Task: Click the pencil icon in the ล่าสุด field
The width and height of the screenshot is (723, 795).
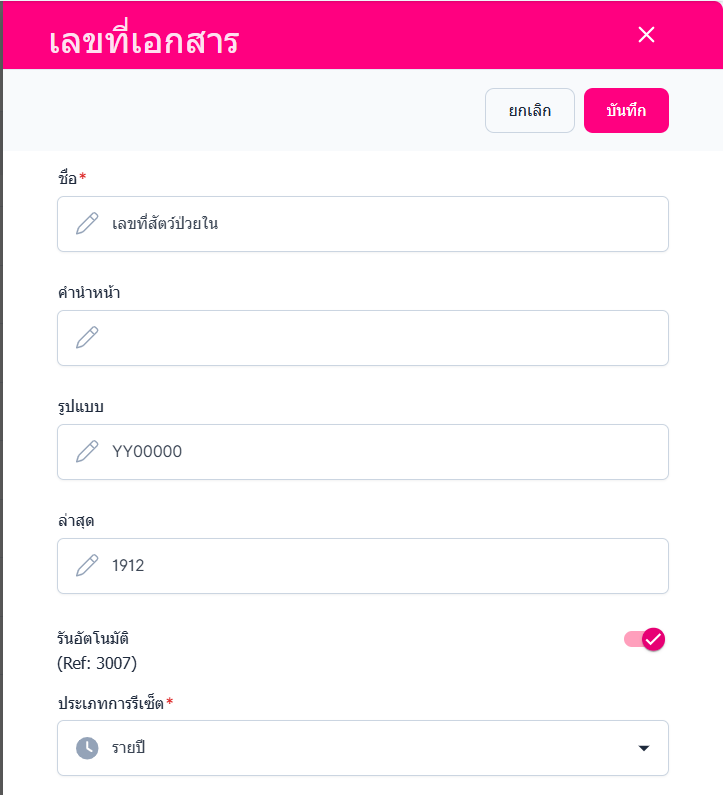Action: click(x=87, y=566)
